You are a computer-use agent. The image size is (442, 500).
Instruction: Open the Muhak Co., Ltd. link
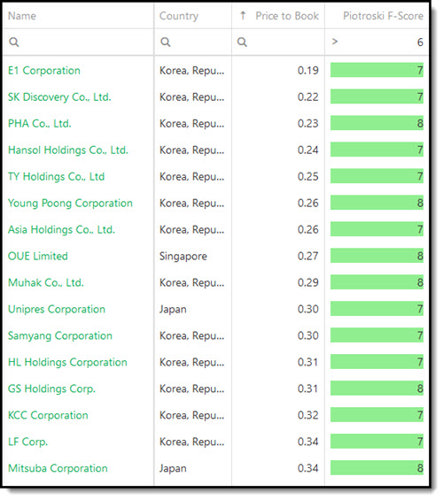coord(46,283)
